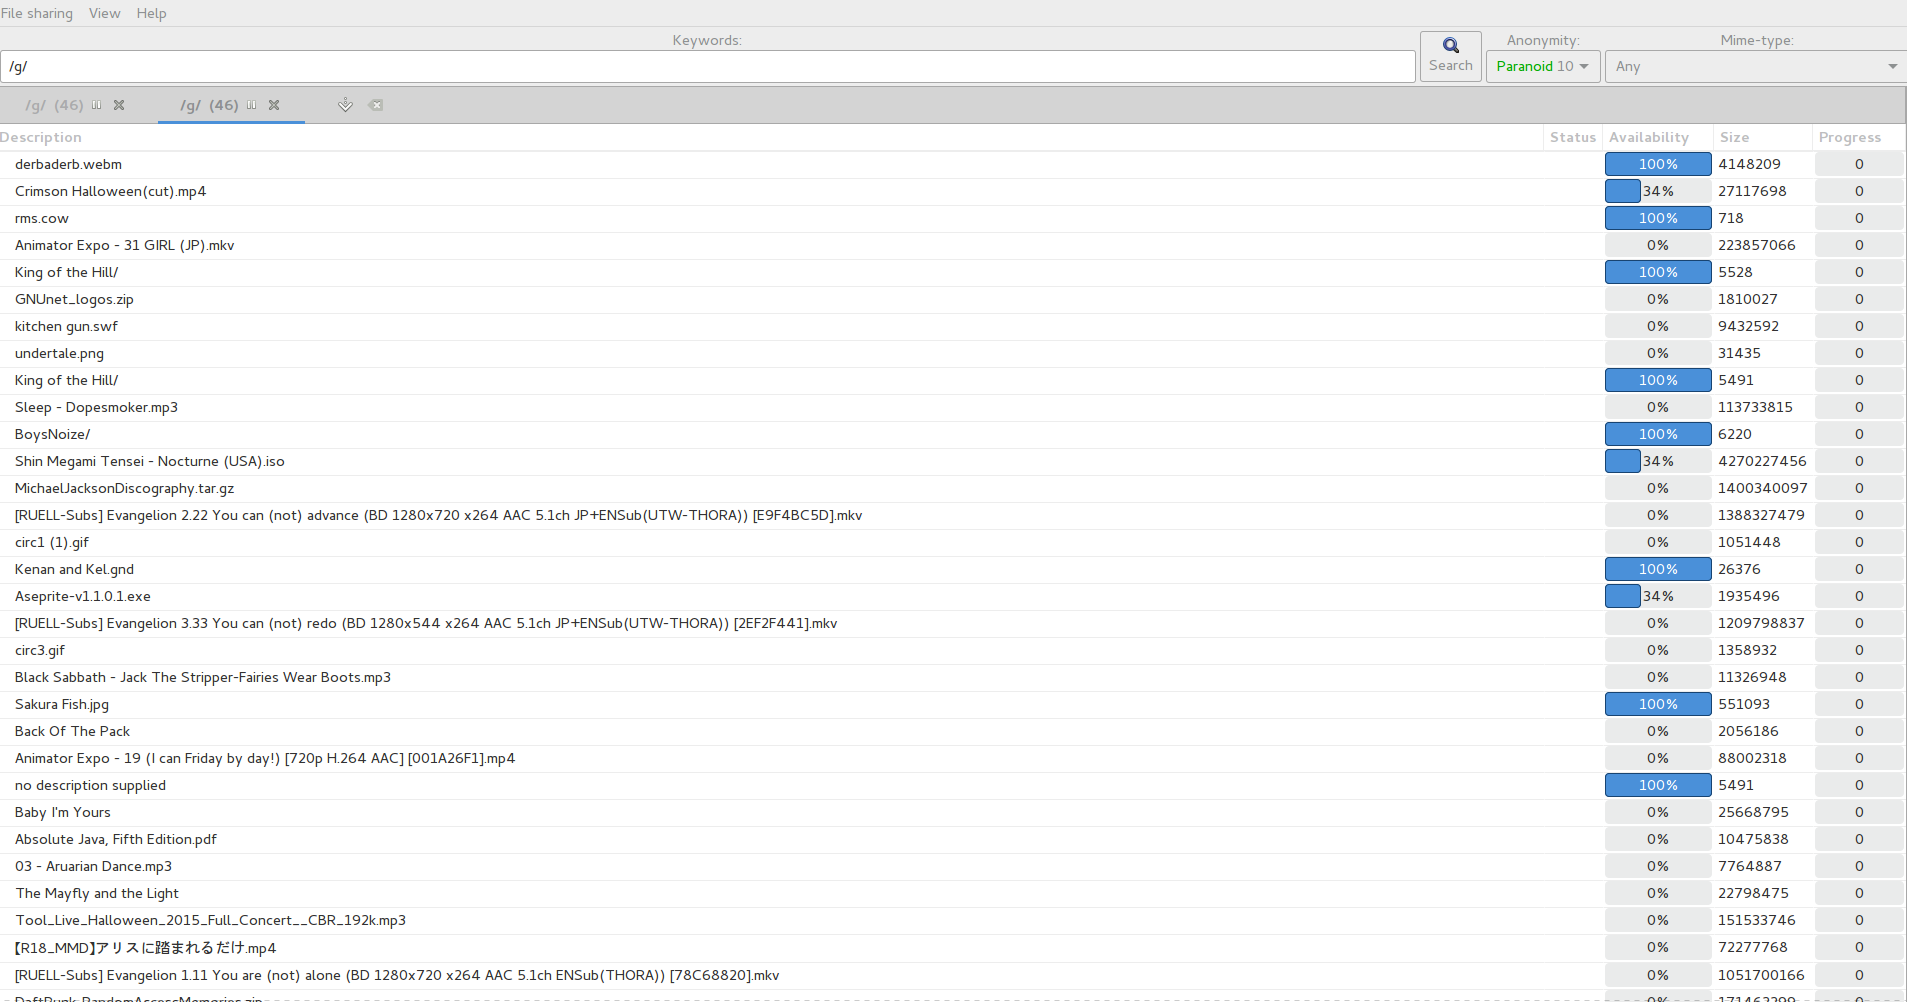The width and height of the screenshot is (1907, 1002).
Task: Close the active /g/ search tab
Action: [274, 105]
